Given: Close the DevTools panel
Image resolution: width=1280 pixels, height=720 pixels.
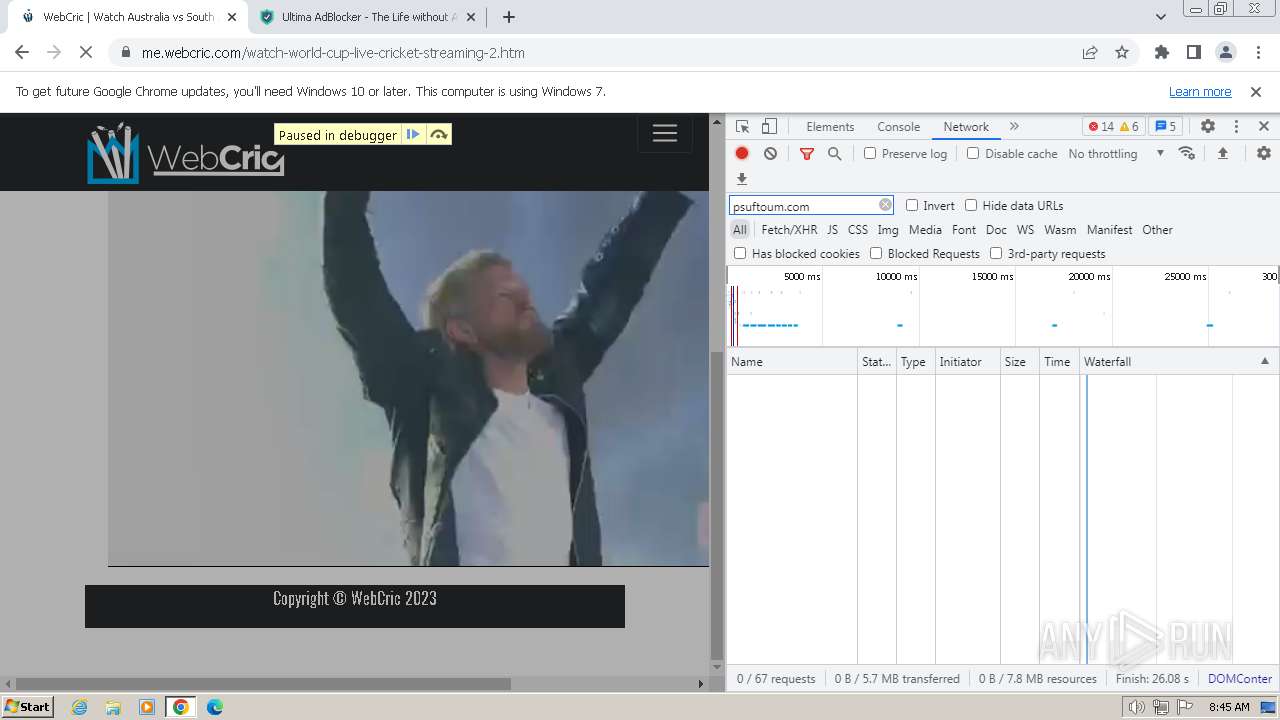Looking at the screenshot, I should coord(1264,127).
